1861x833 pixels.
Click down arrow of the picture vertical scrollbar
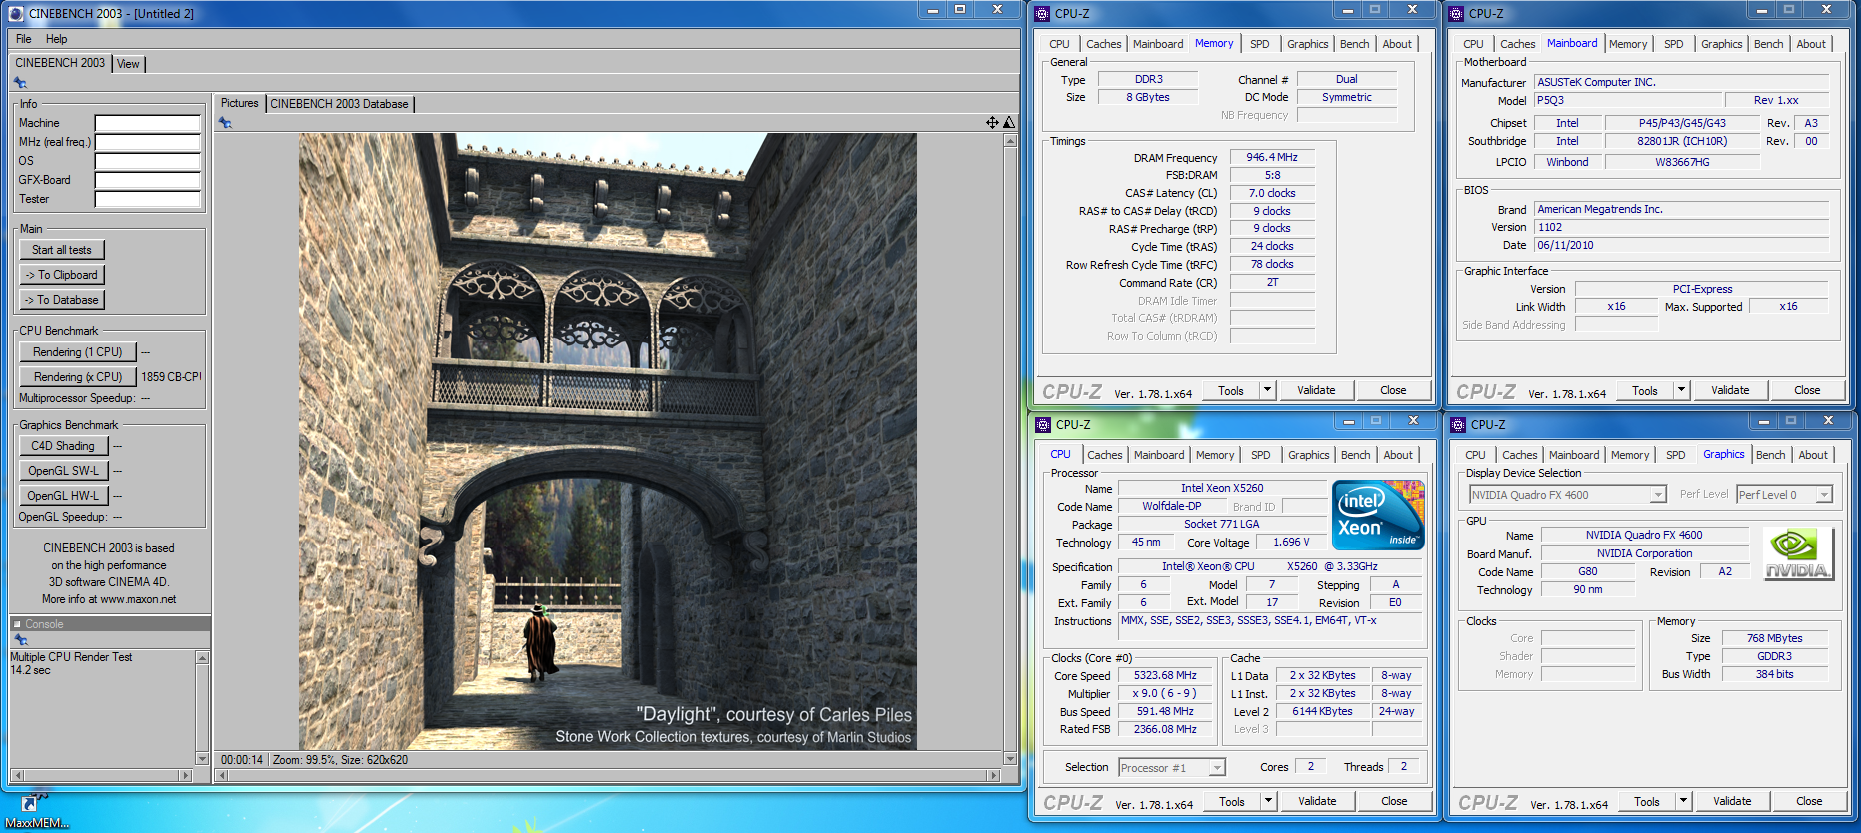(x=1010, y=759)
